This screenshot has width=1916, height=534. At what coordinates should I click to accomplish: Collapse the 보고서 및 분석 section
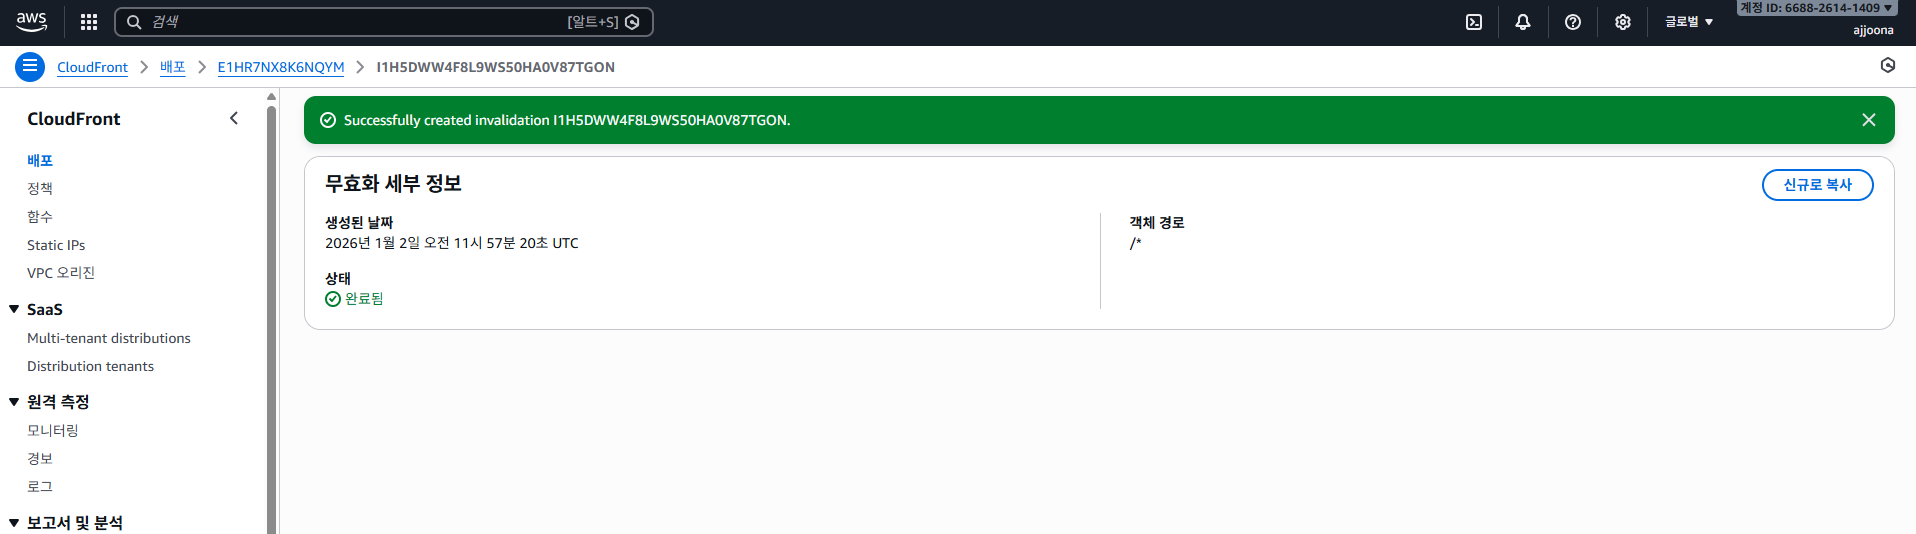(x=14, y=523)
